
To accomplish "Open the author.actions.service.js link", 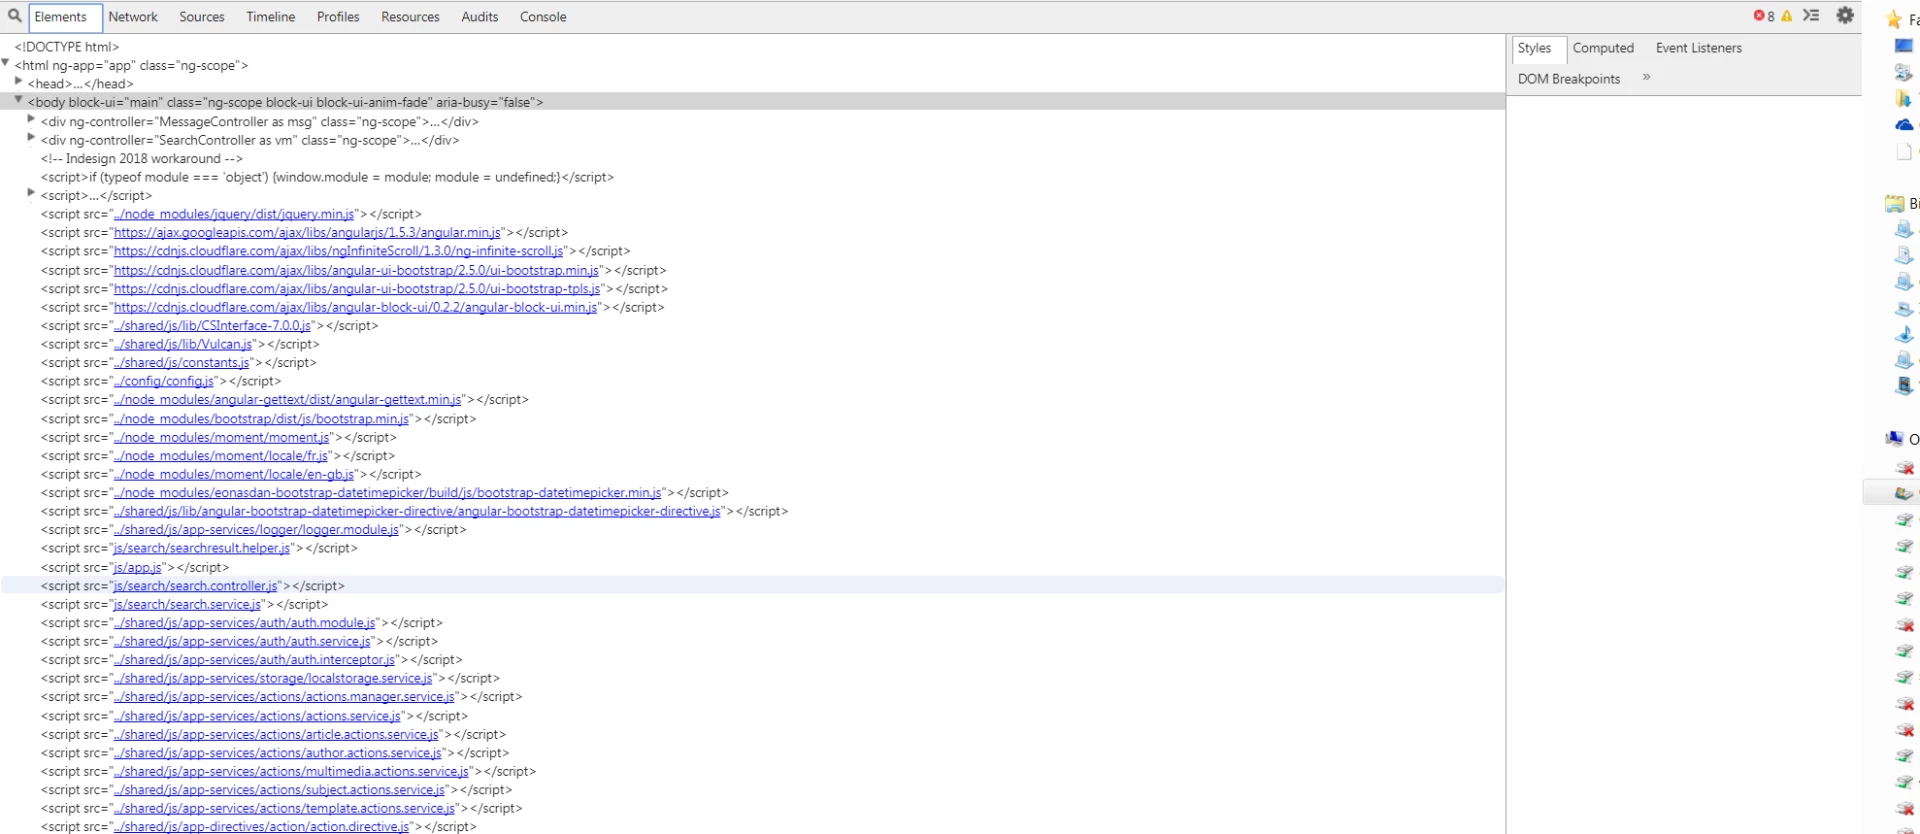I will click(x=277, y=753).
